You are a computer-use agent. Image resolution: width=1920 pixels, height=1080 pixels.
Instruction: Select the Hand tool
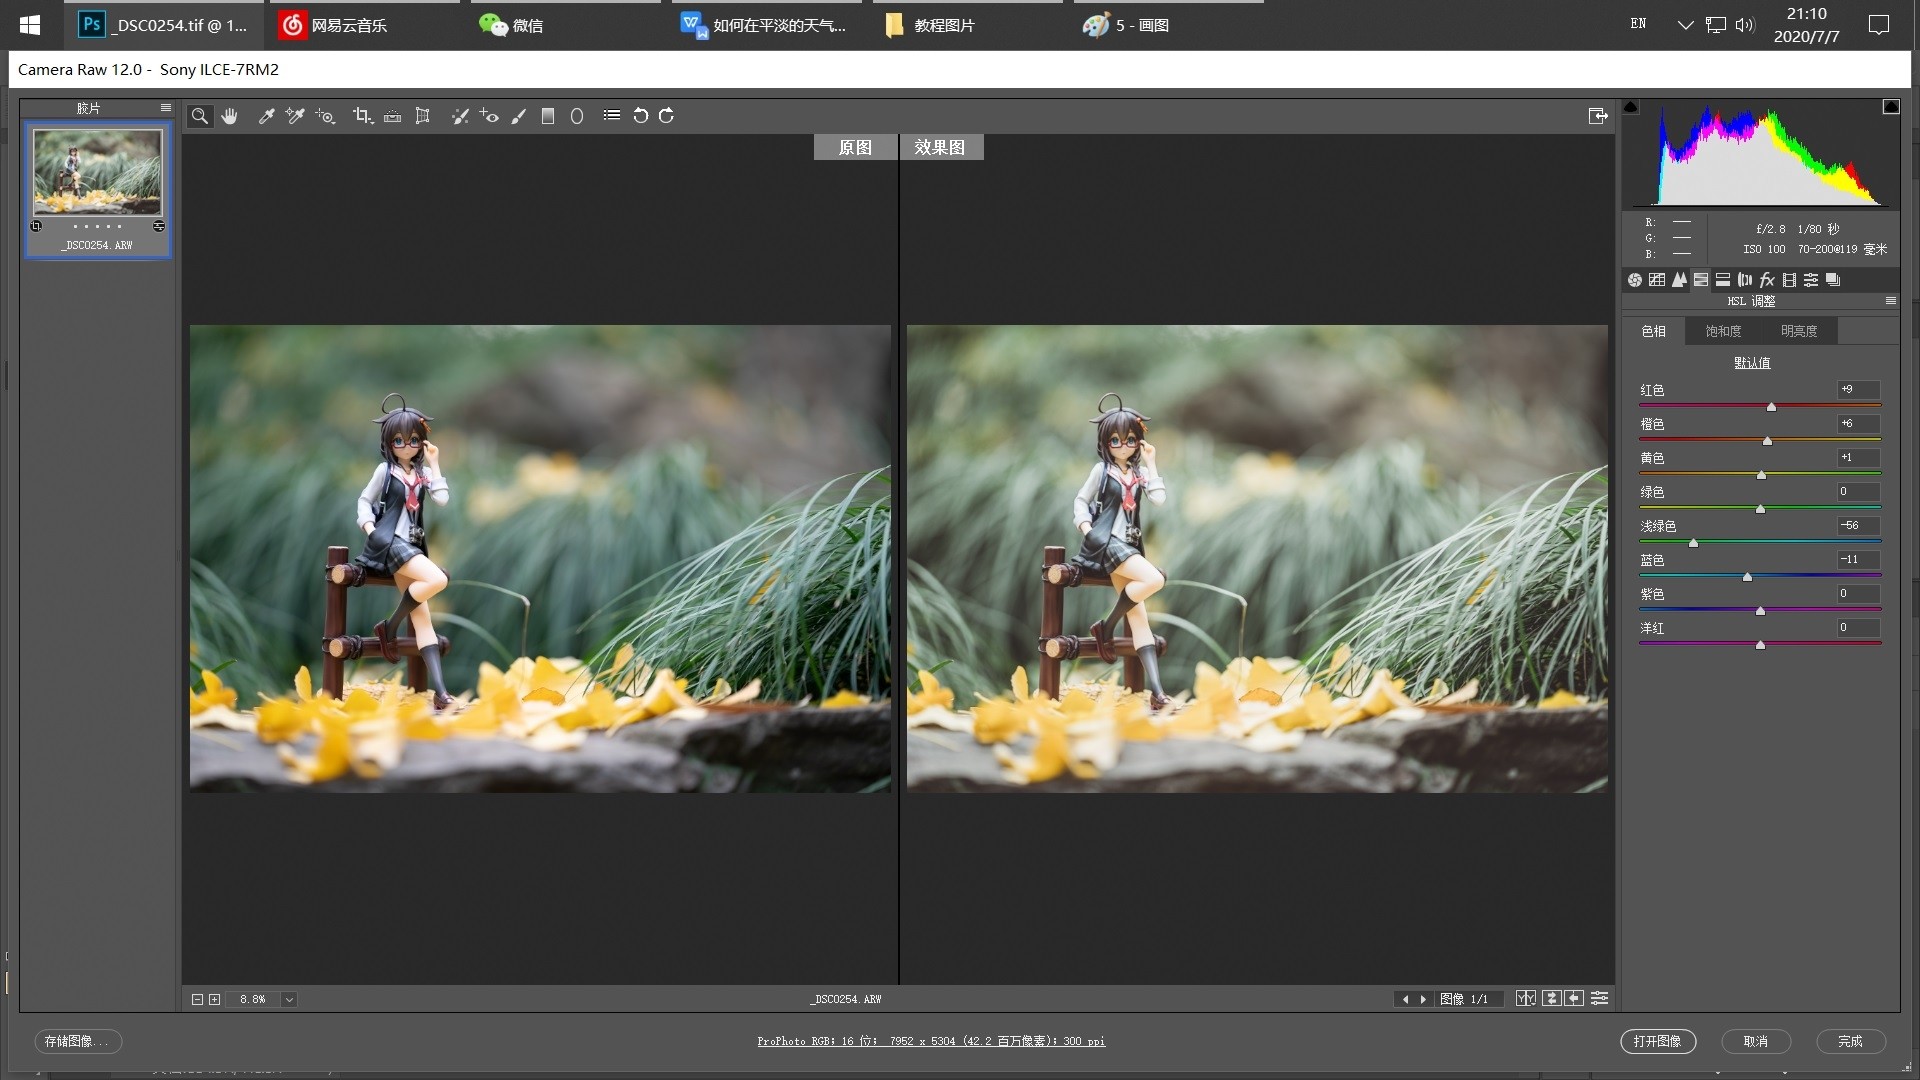(230, 116)
